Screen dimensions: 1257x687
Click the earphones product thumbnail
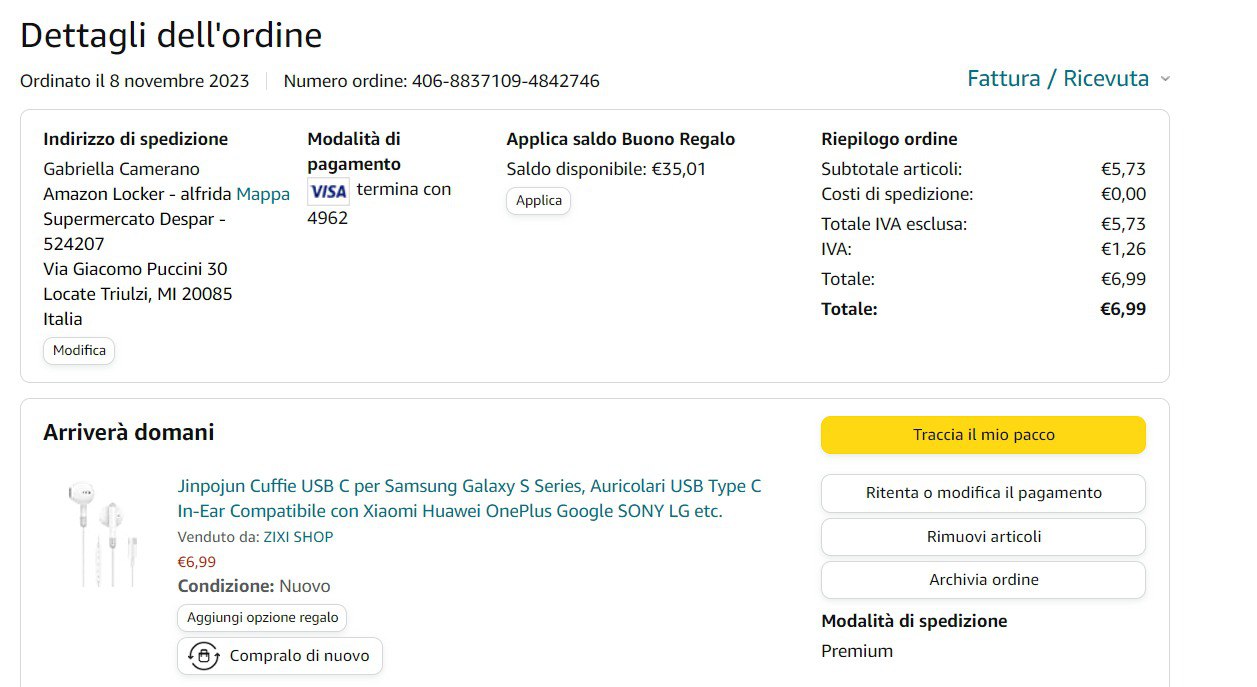click(100, 532)
